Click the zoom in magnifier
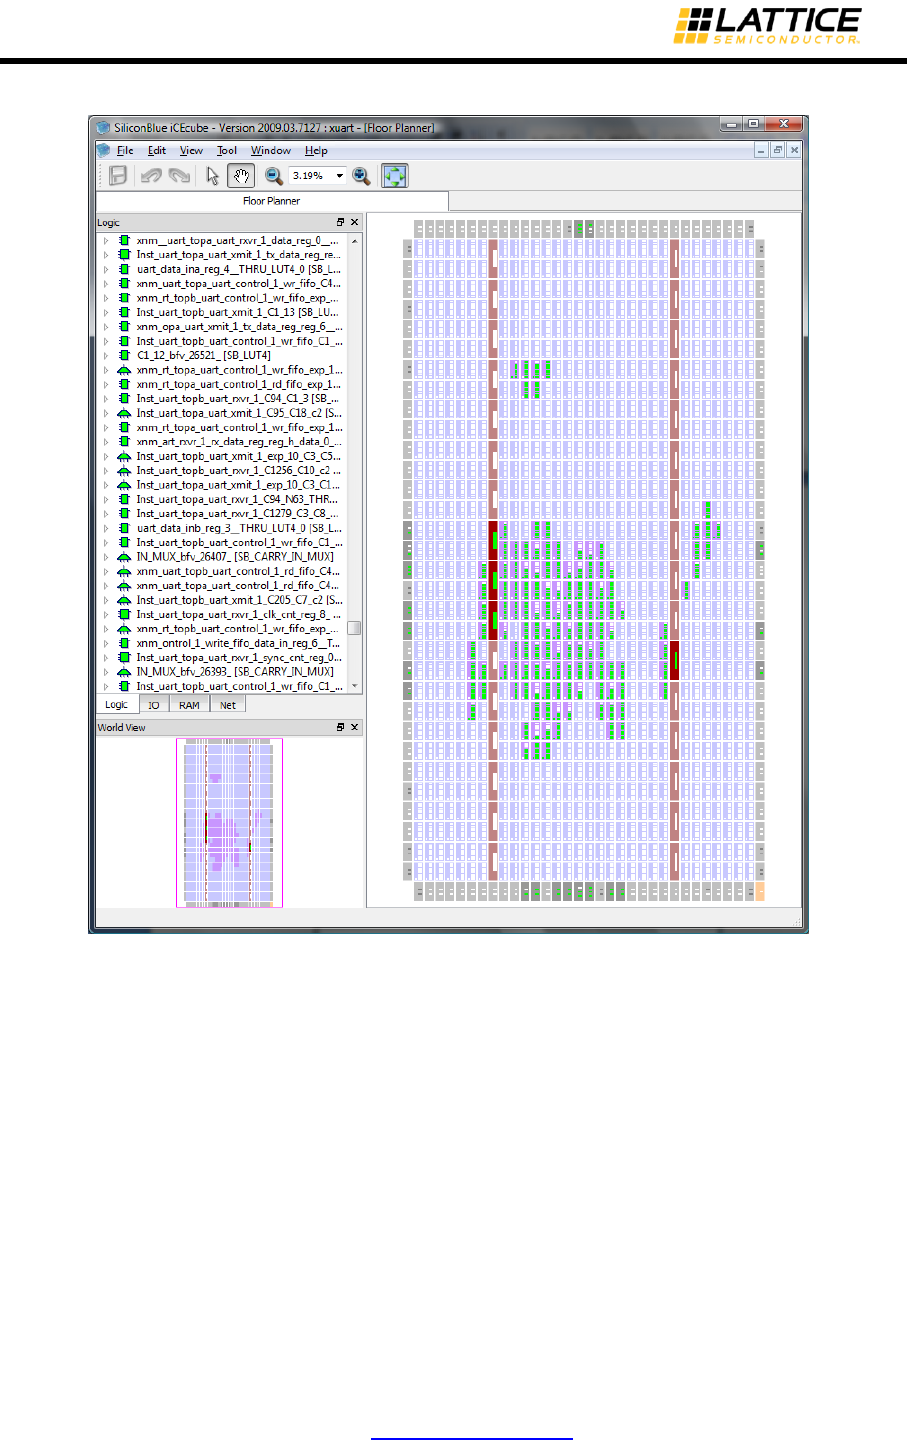The width and height of the screenshot is (907, 1440). (361, 176)
